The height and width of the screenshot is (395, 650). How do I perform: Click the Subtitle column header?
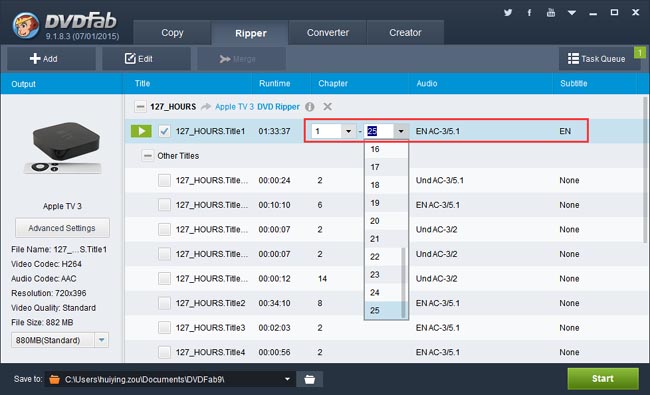[x=574, y=83]
